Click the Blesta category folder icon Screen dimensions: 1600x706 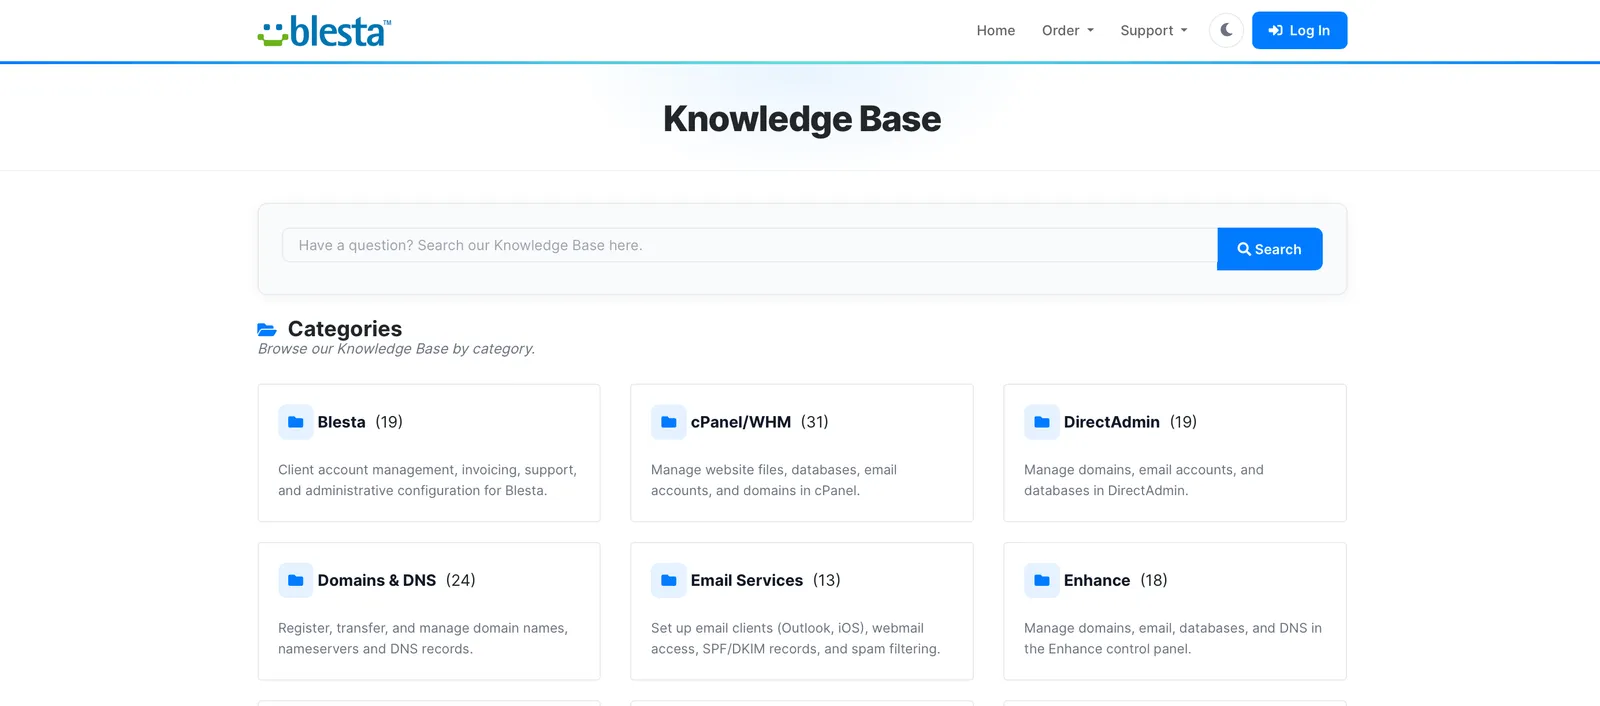pyautogui.click(x=295, y=422)
